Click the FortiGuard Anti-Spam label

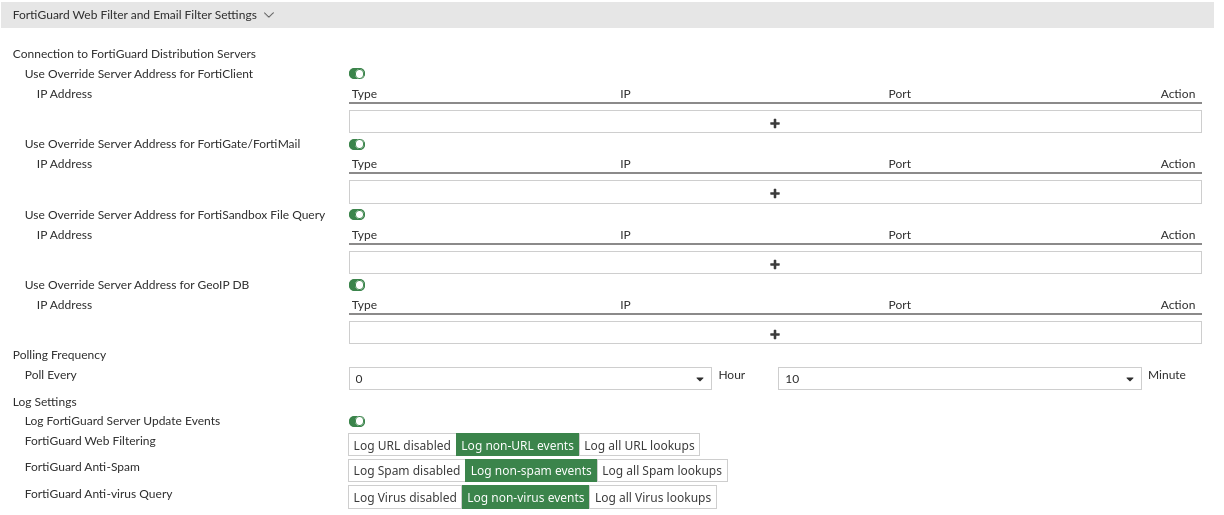click(x=82, y=467)
